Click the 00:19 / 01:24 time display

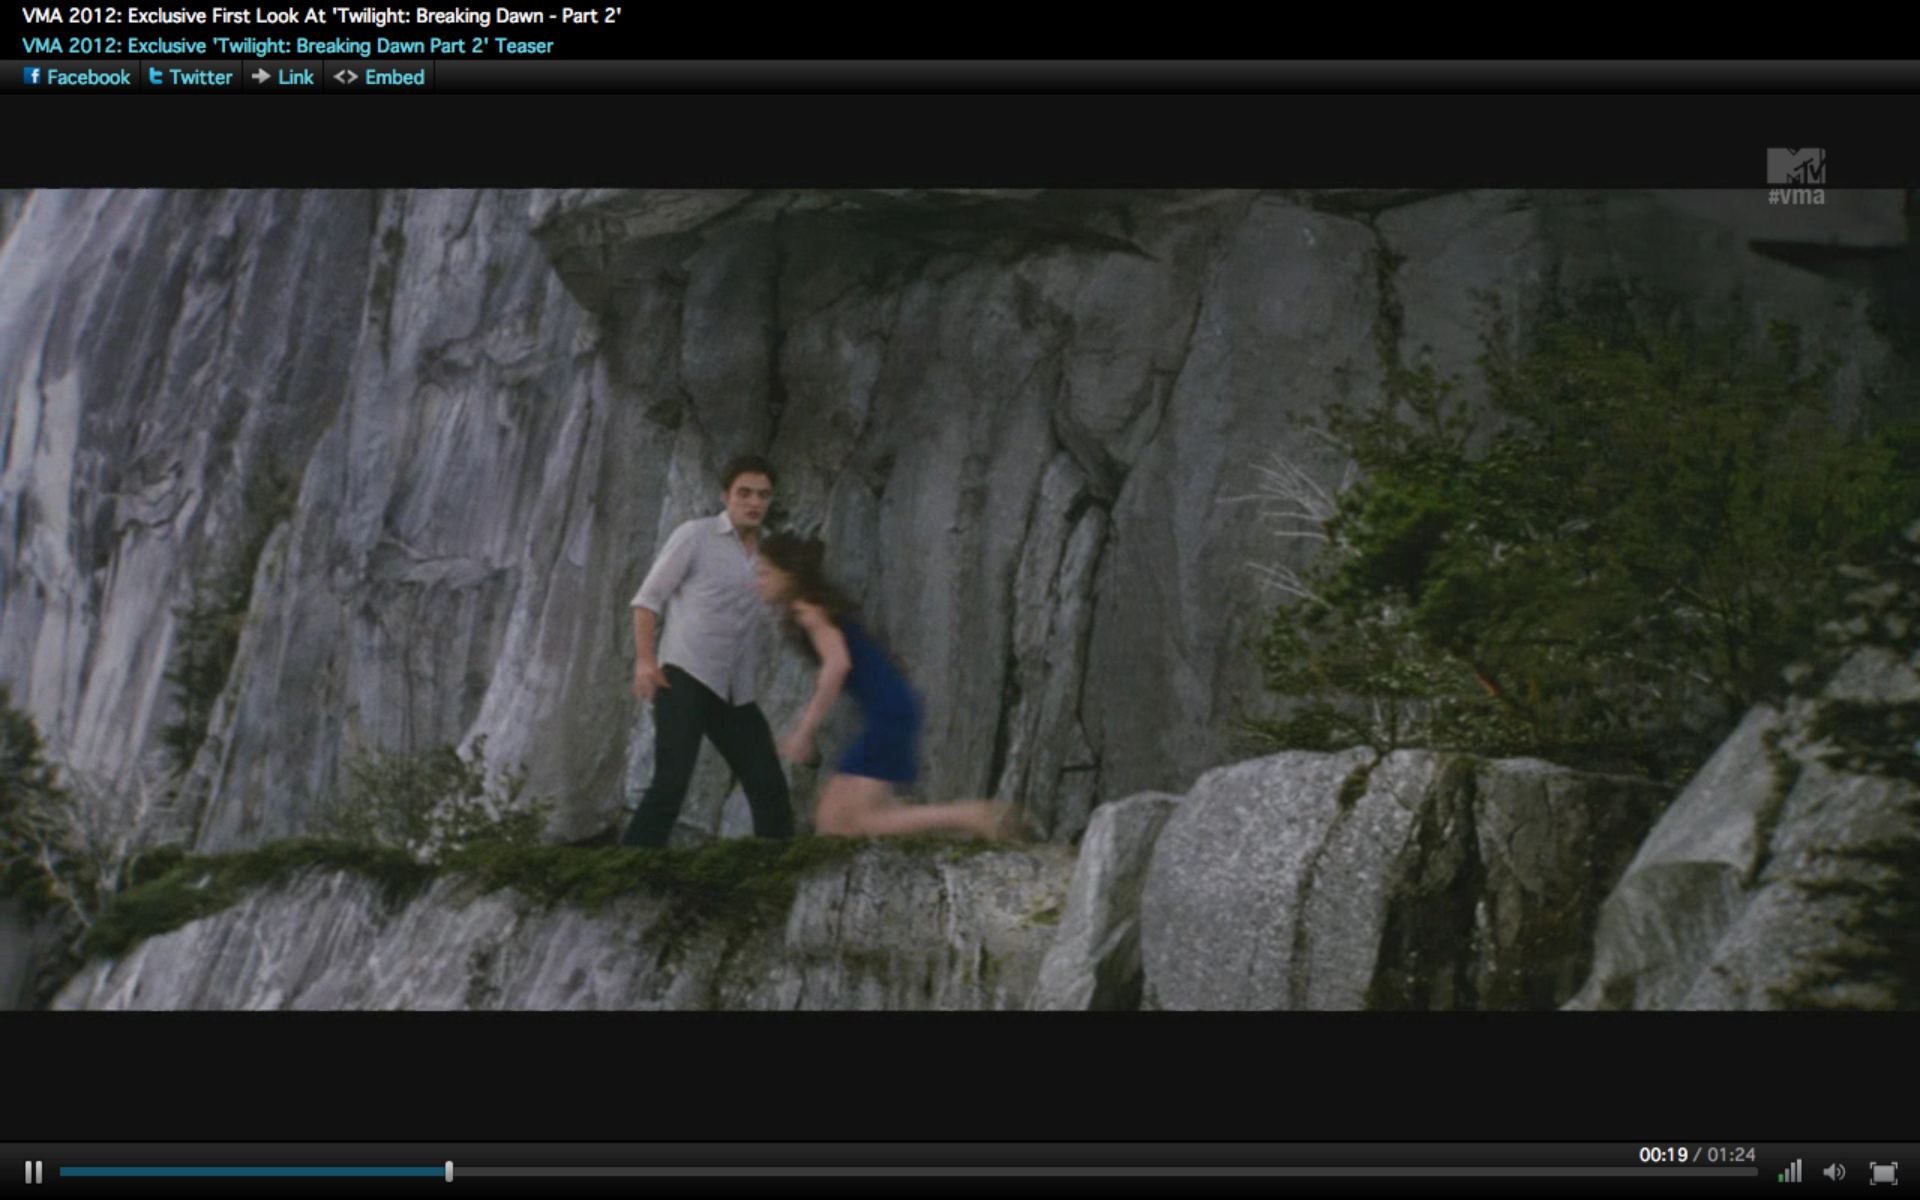(1696, 1154)
